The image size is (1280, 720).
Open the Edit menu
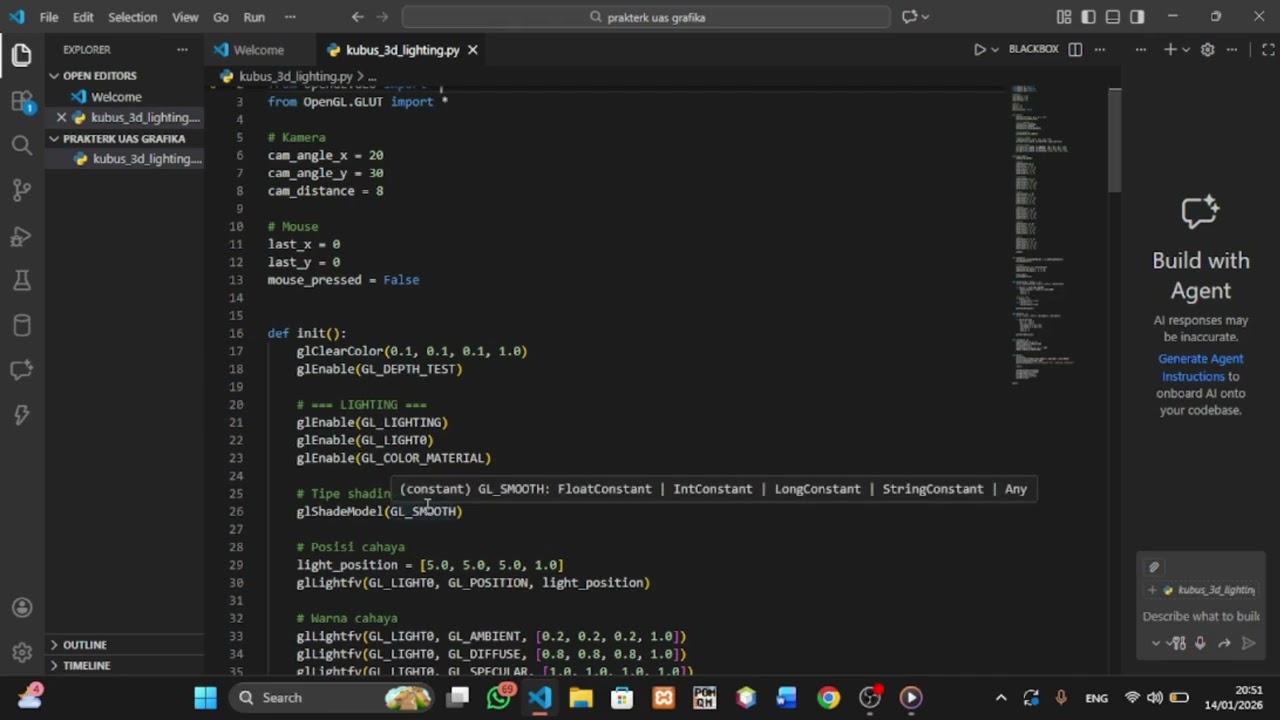pyautogui.click(x=83, y=17)
